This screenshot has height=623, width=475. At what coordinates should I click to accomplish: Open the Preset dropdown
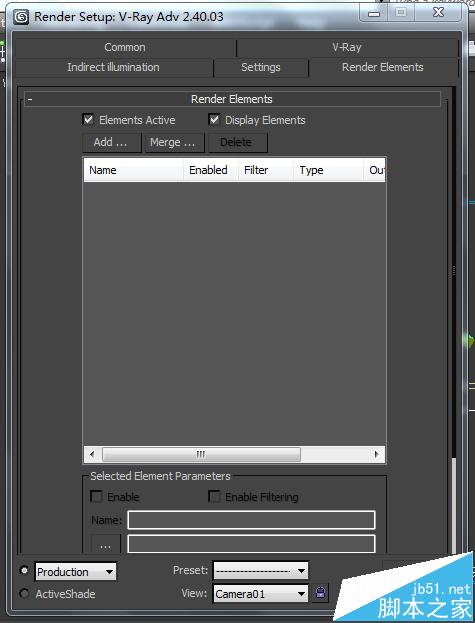pyautogui.click(x=261, y=571)
